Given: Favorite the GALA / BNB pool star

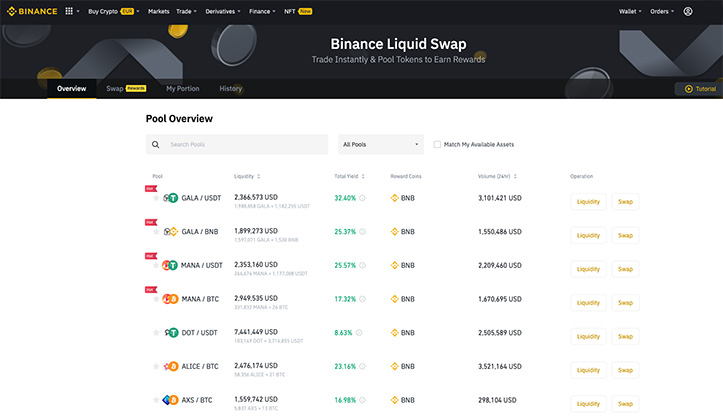Looking at the screenshot, I should point(156,231).
